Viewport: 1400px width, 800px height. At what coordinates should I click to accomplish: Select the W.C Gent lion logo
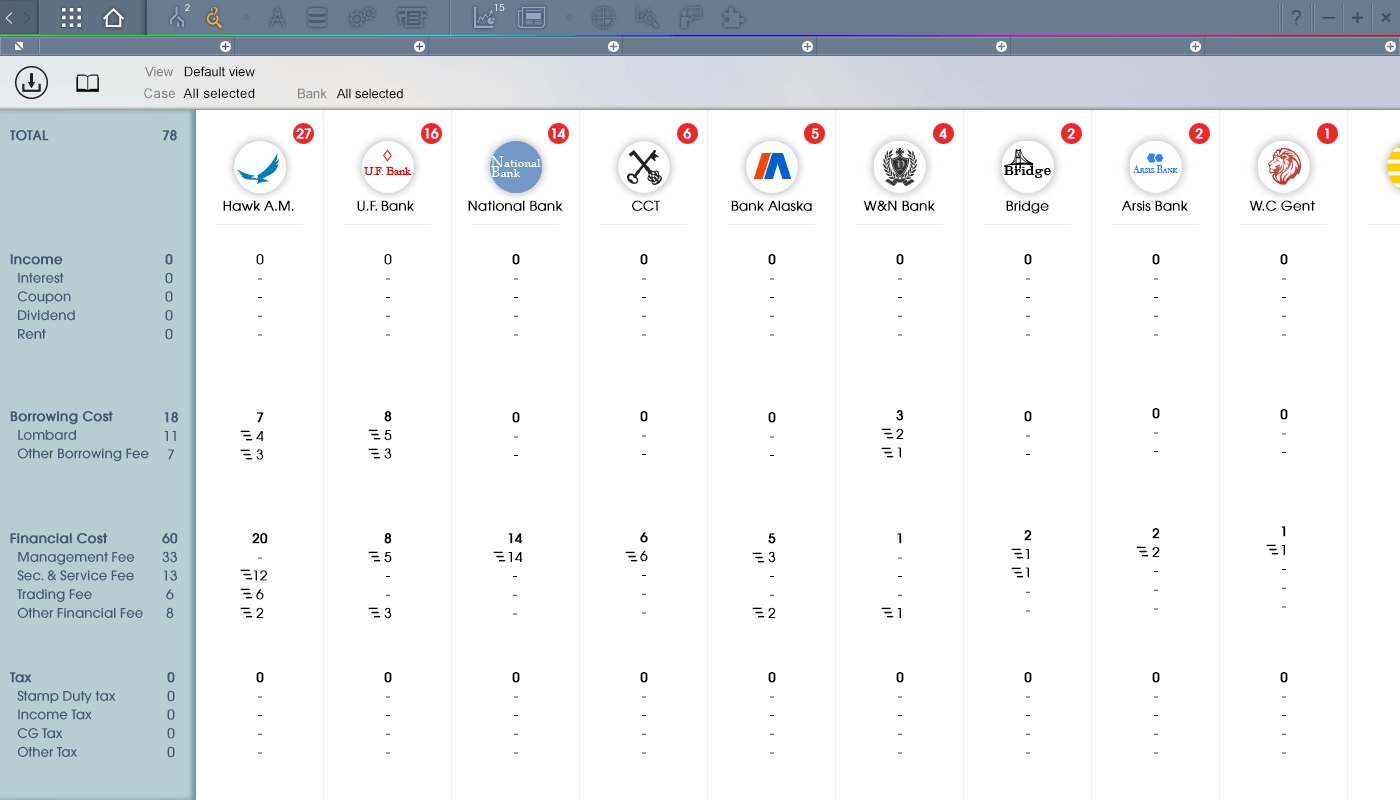tap(1284, 166)
